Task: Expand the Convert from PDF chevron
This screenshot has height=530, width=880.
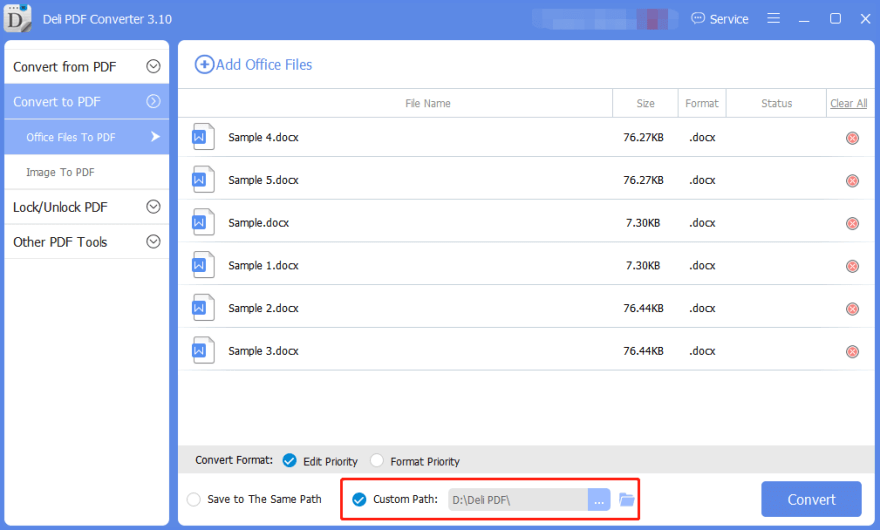Action: [x=153, y=66]
